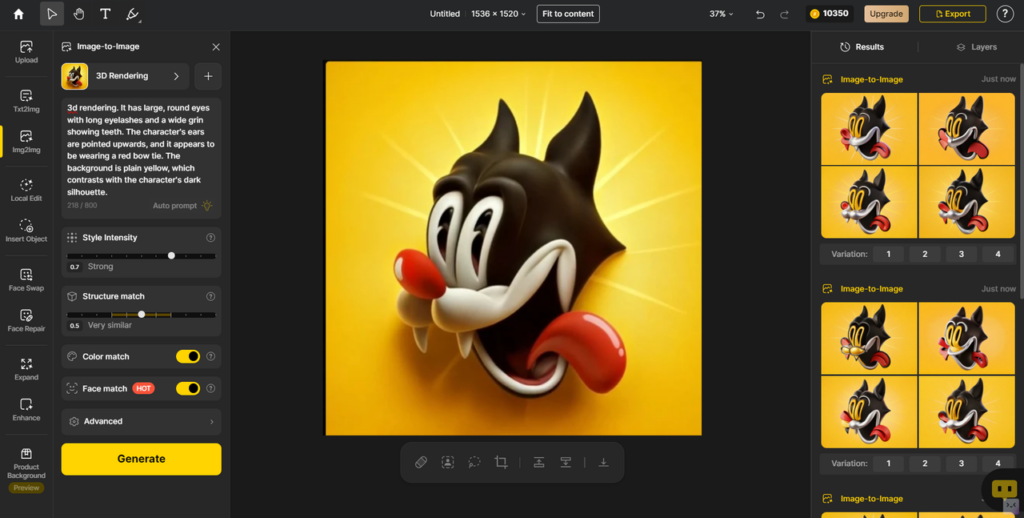Click the Fit to content button
1024x518 pixels.
pos(568,14)
